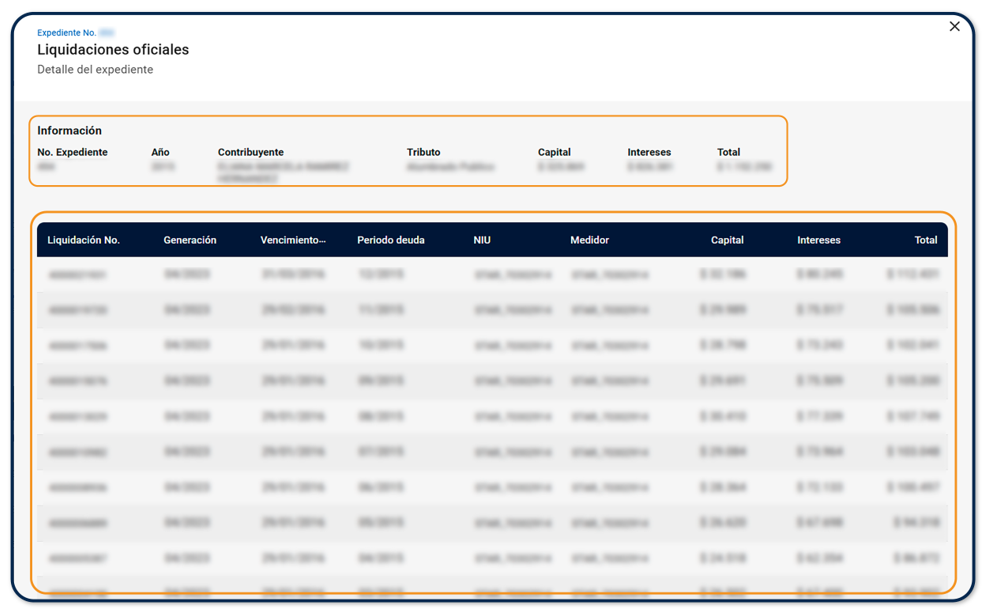This screenshot has height=613, width=985.
Task: Sort table by Generación column
Action: coord(190,240)
